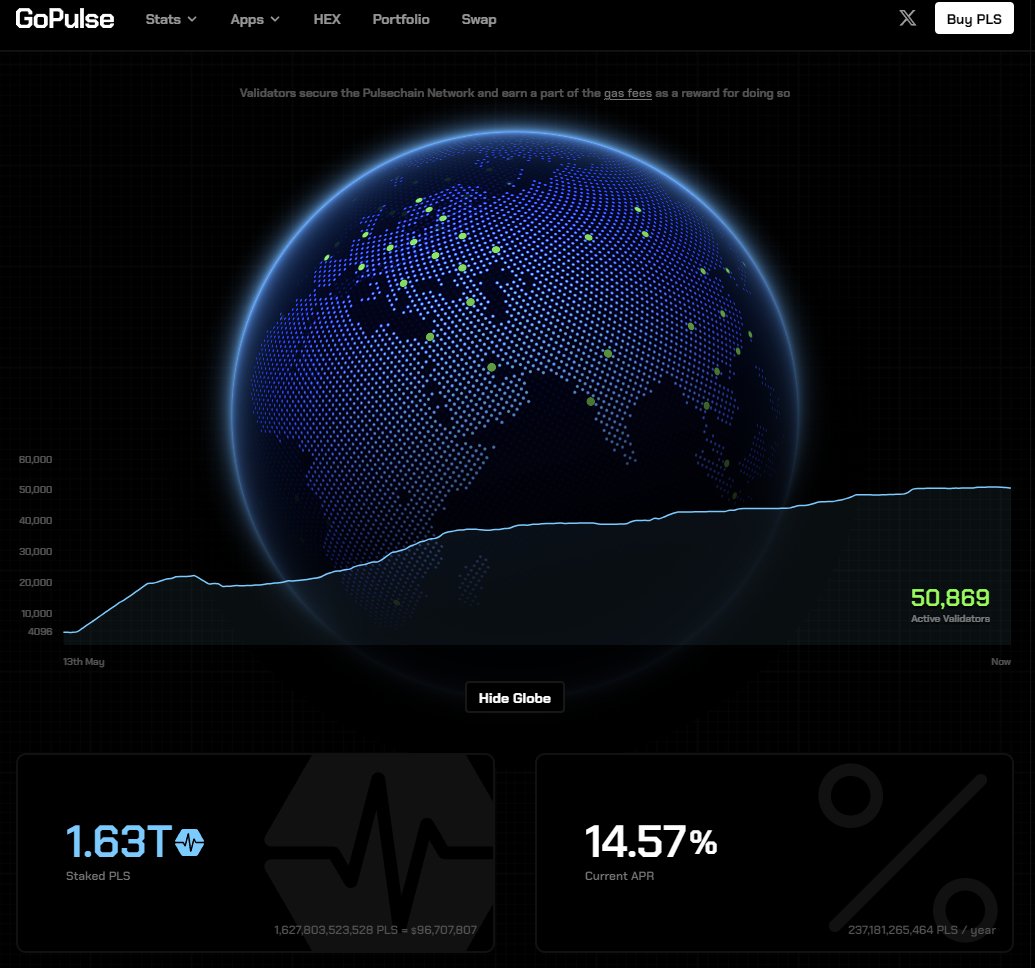This screenshot has width=1035, height=968.
Task: Click the 20,000 y-axis label
Action: click(35, 582)
